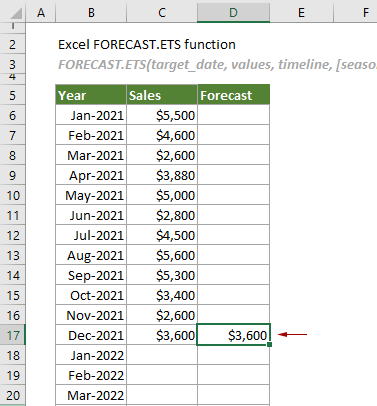Select column E header
Viewport: 377px width, 406px height.
click(x=301, y=13)
